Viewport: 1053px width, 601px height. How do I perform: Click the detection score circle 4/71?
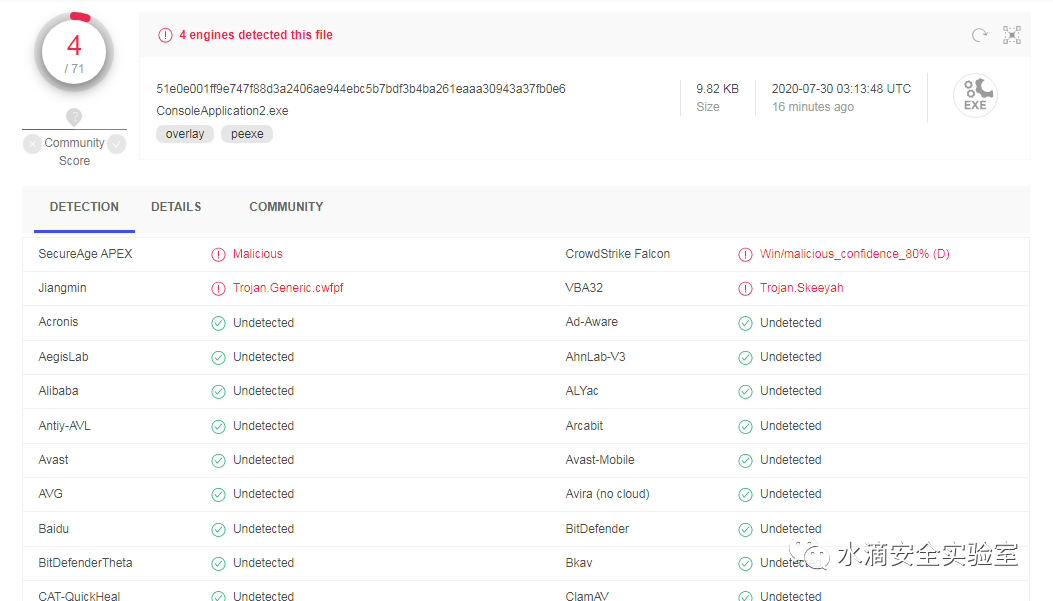click(74, 52)
